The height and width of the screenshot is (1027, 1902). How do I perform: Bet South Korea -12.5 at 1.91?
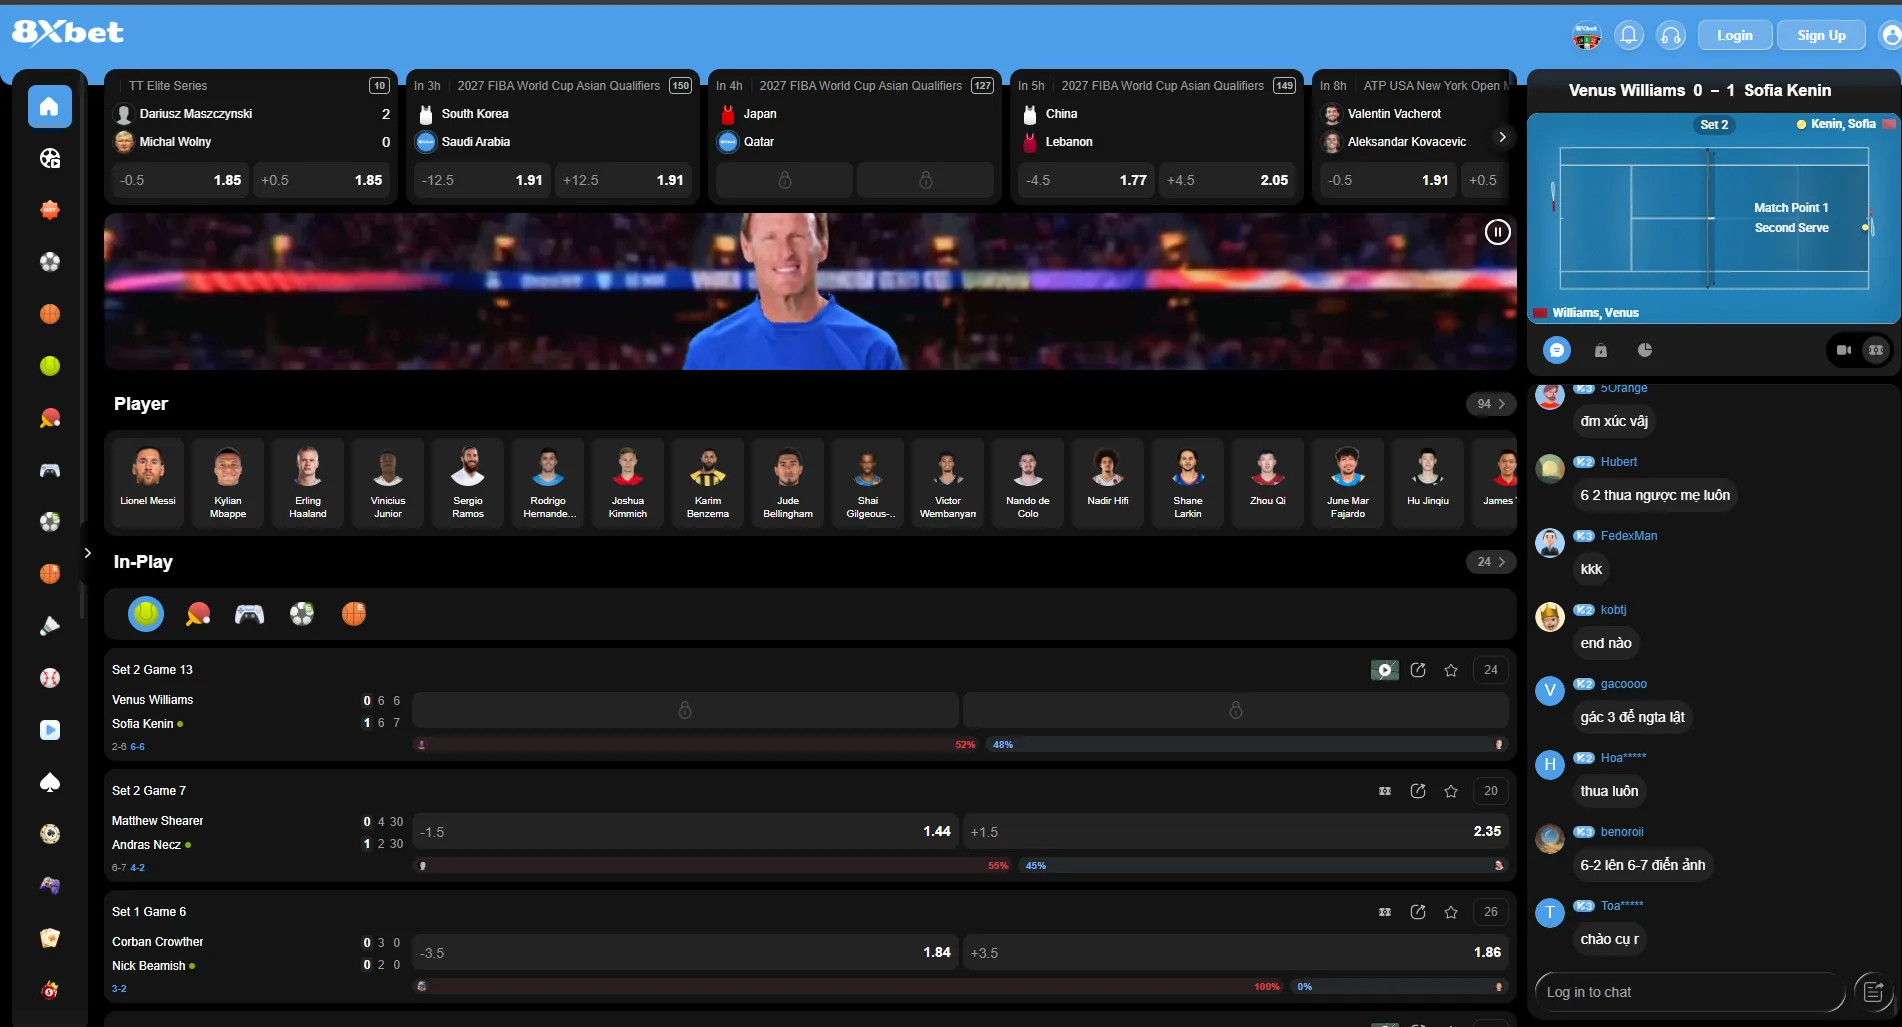(x=482, y=180)
